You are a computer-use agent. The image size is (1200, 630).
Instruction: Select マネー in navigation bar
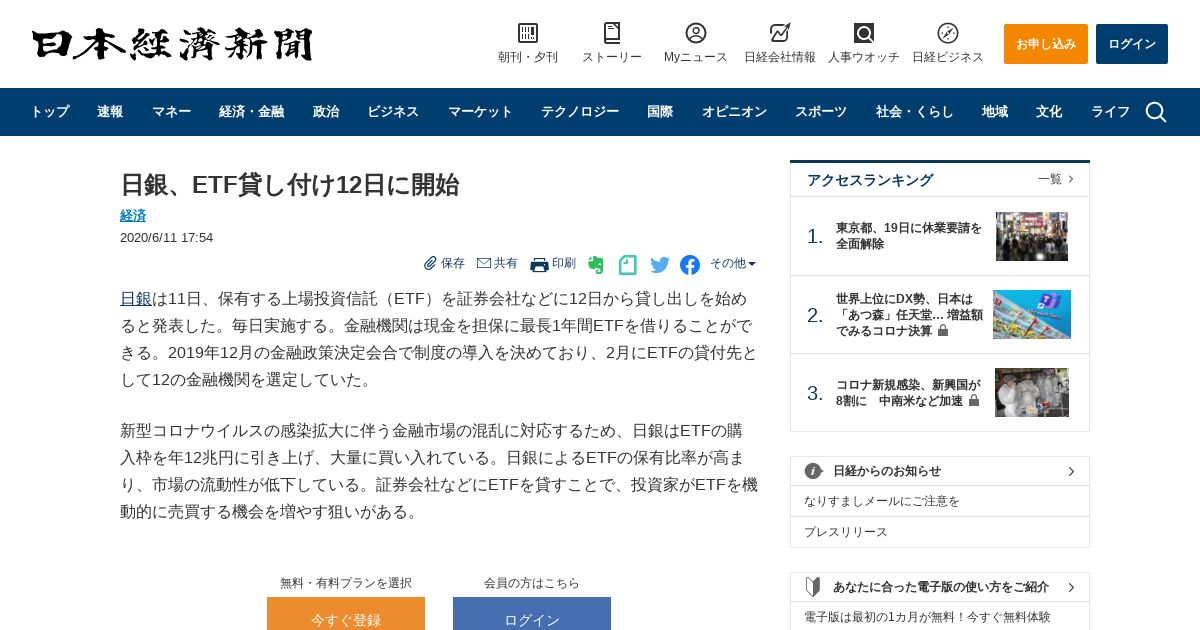(171, 112)
